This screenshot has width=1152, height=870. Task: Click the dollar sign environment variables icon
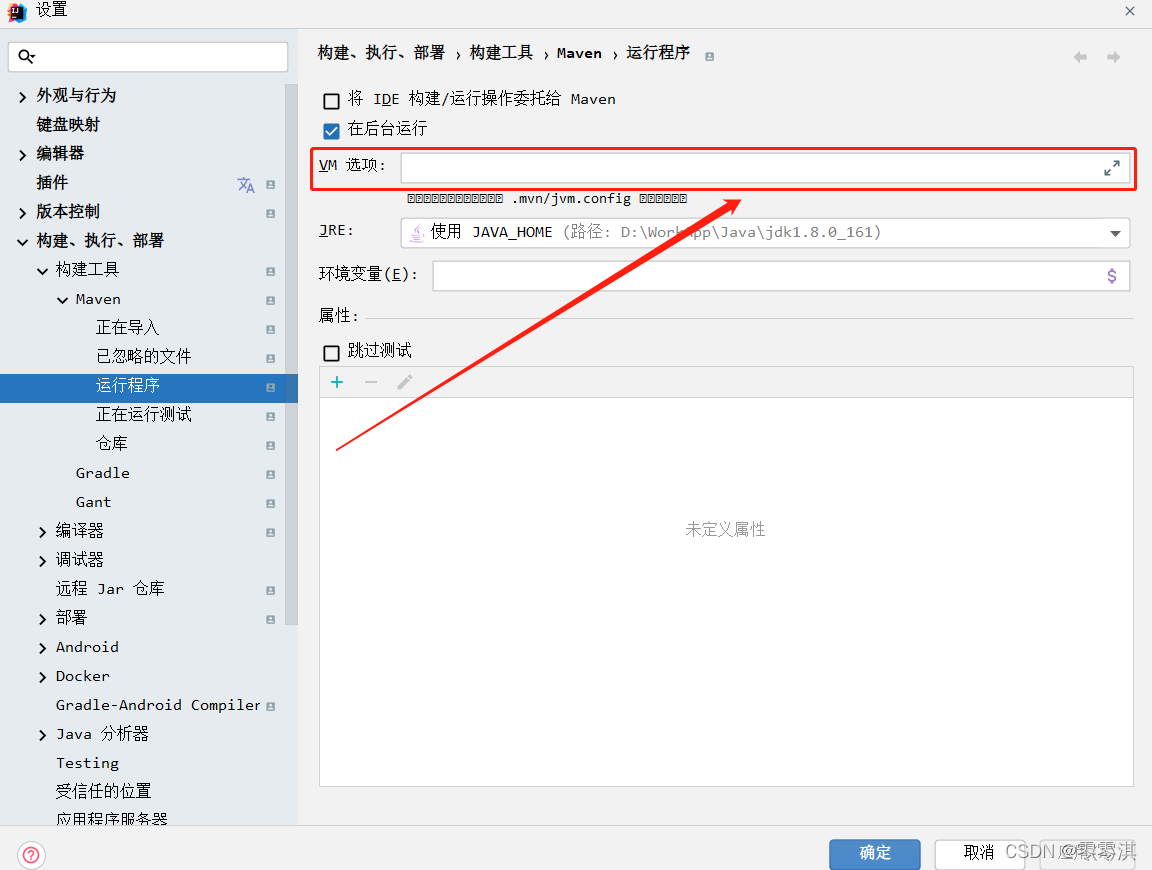pyautogui.click(x=1111, y=276)
